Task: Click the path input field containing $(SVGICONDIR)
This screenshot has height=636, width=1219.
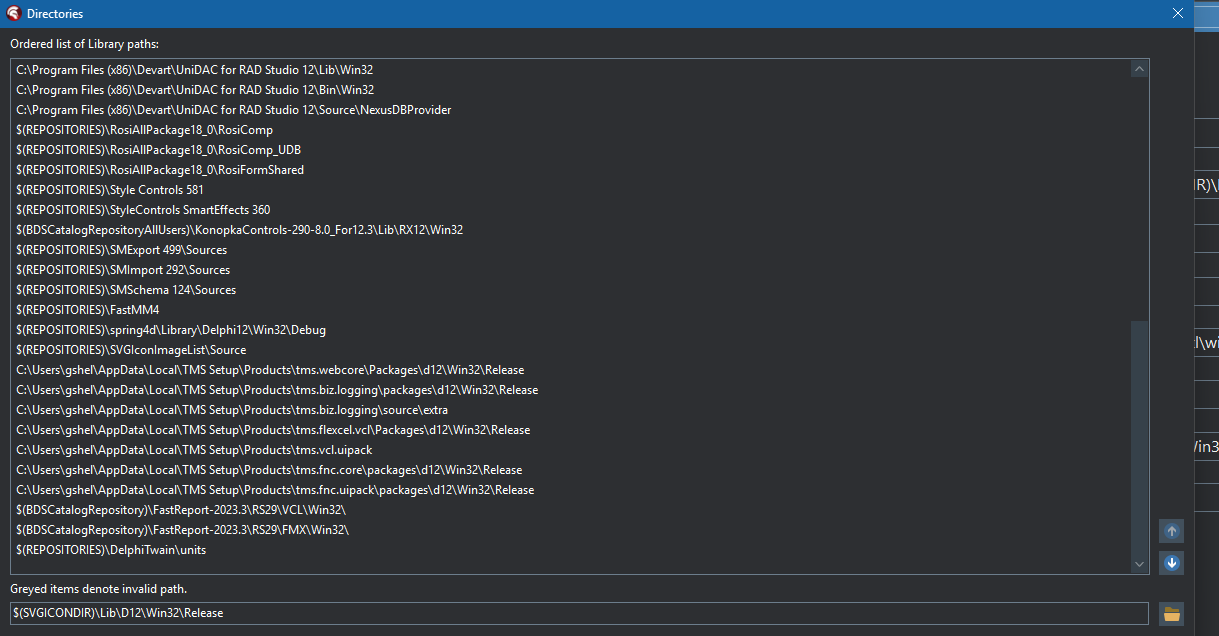Action: (x=580, y=613)
